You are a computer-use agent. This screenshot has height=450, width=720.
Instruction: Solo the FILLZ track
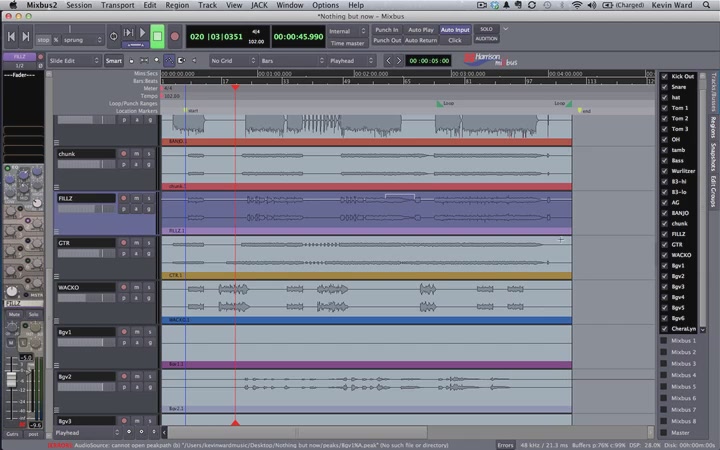pos(149,198)
